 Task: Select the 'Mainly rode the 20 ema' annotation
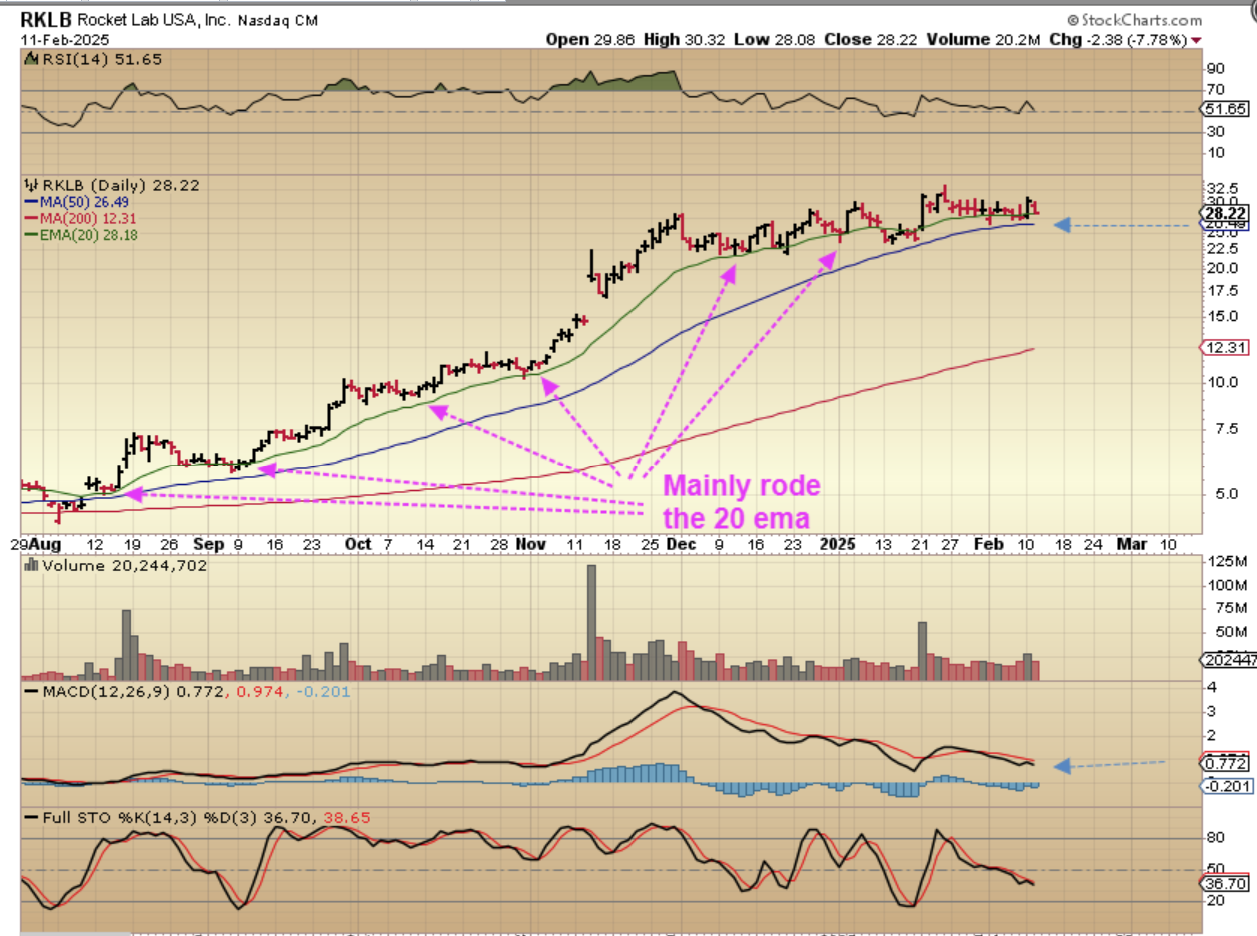[741, 502]
